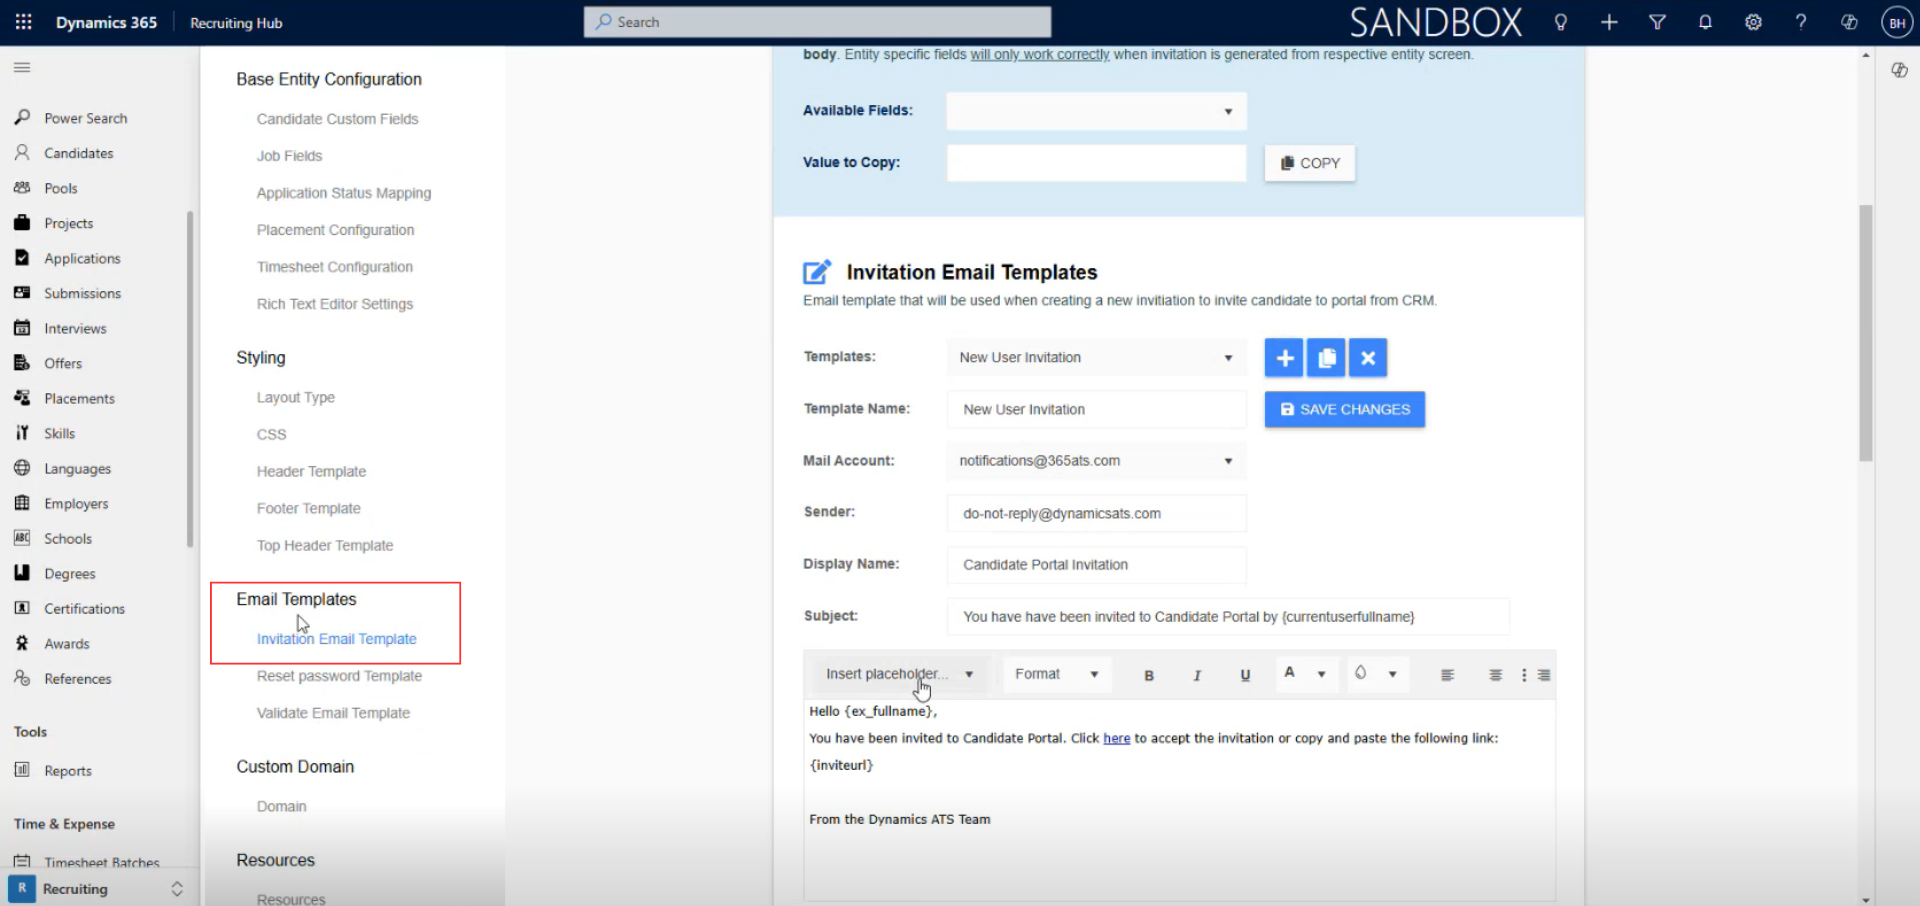This screenshot has height=906, width=1920.
Task: Click SAVE CHANGES button
Action: [x=1345, y=409]
